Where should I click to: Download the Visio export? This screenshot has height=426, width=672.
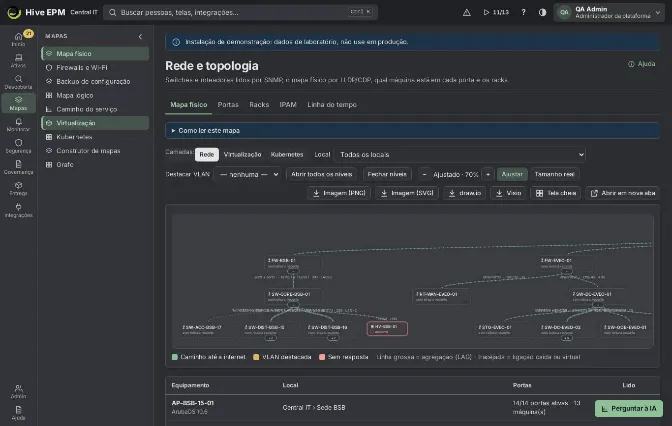[x=508, y=193]
